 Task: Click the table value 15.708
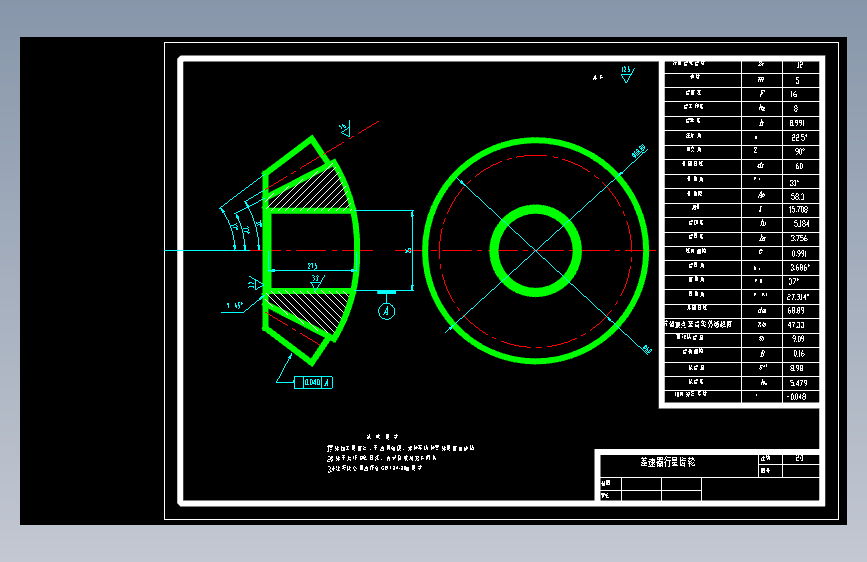pos(798,210)
